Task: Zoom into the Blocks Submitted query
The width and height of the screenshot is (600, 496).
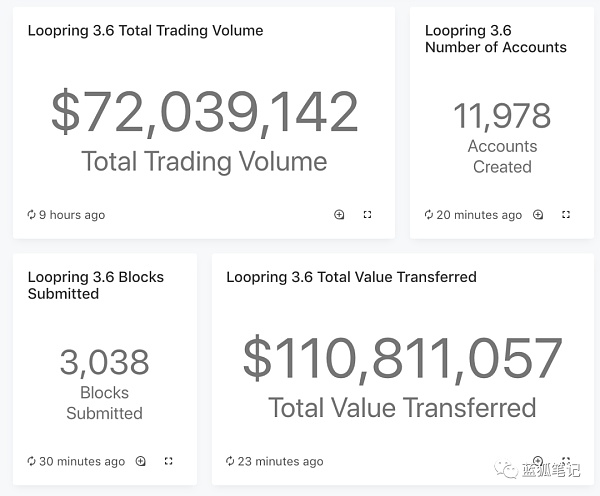Action: point(141,461)
